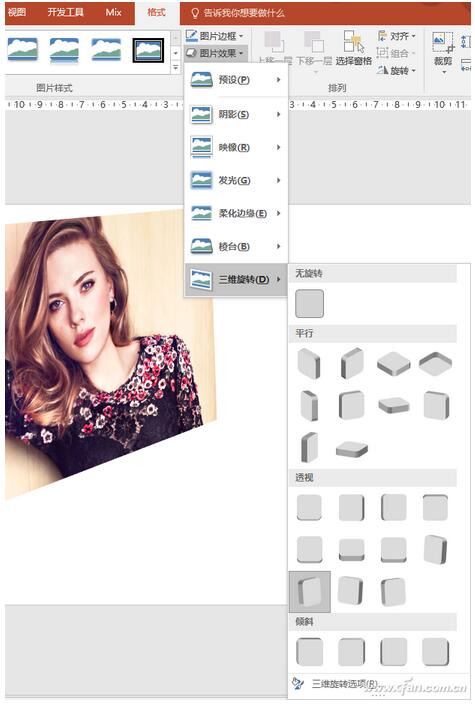Screen dimensions: 475x705
Task: Open the 映像 reflection submenu
Action: [x=236, y=147]
